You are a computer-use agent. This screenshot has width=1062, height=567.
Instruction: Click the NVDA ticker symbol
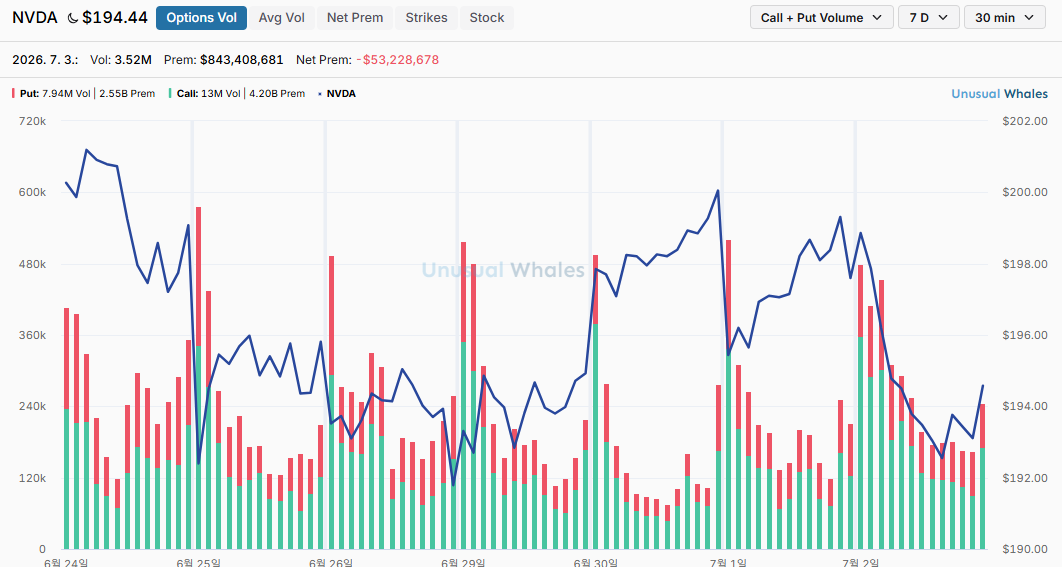pos(35,18)
